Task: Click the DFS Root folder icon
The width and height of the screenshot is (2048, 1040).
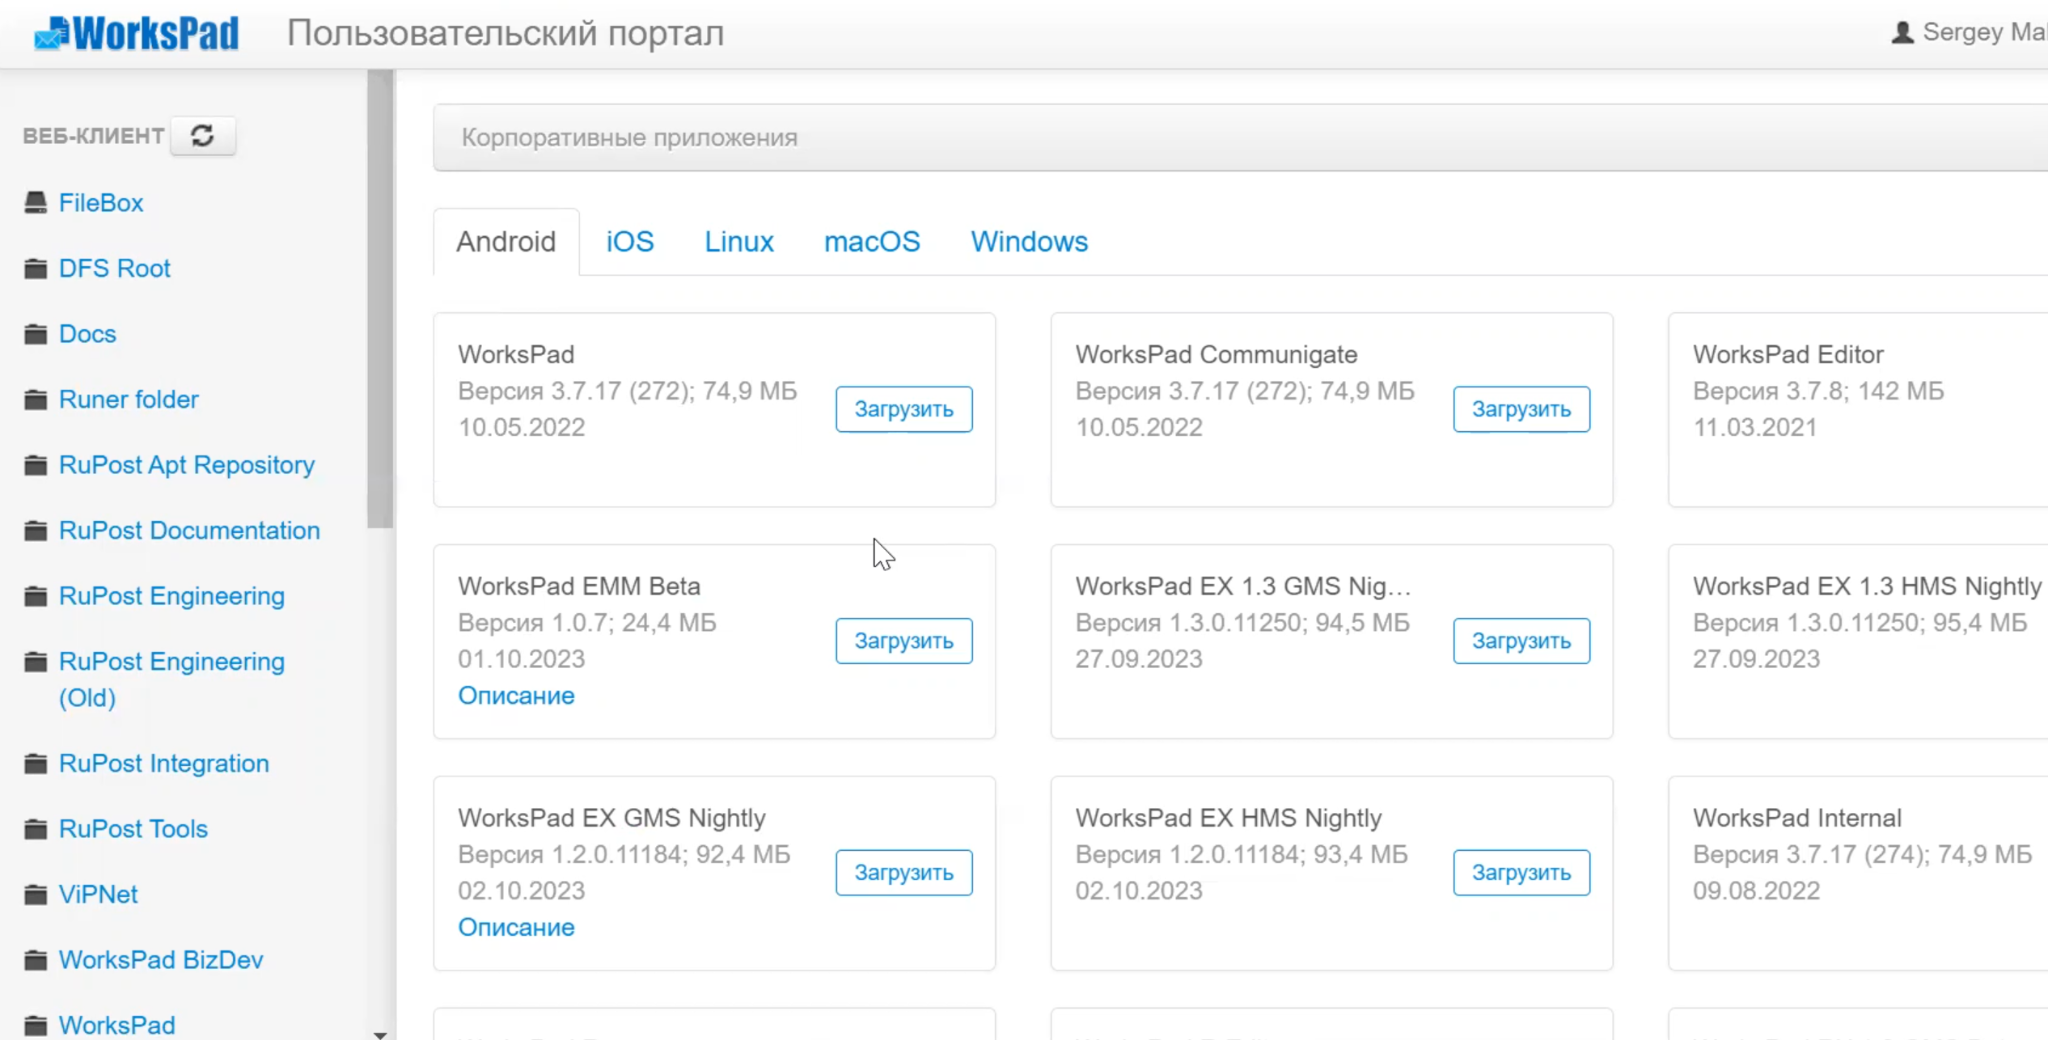Action: click(x=36, y=269)
